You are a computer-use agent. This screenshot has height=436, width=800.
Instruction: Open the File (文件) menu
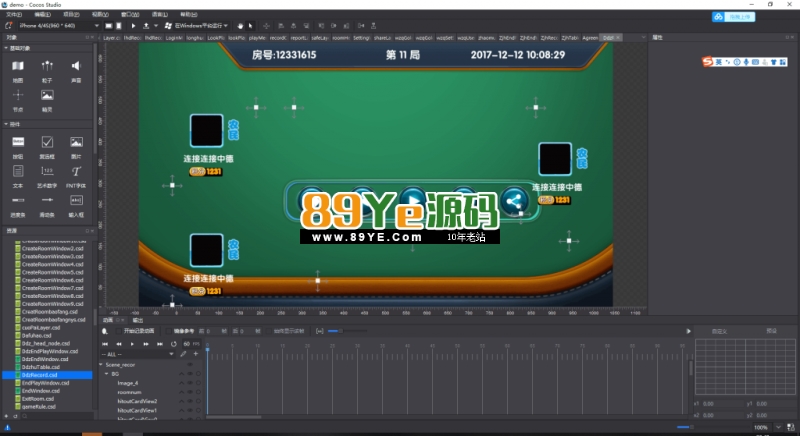tap(14, 14)
